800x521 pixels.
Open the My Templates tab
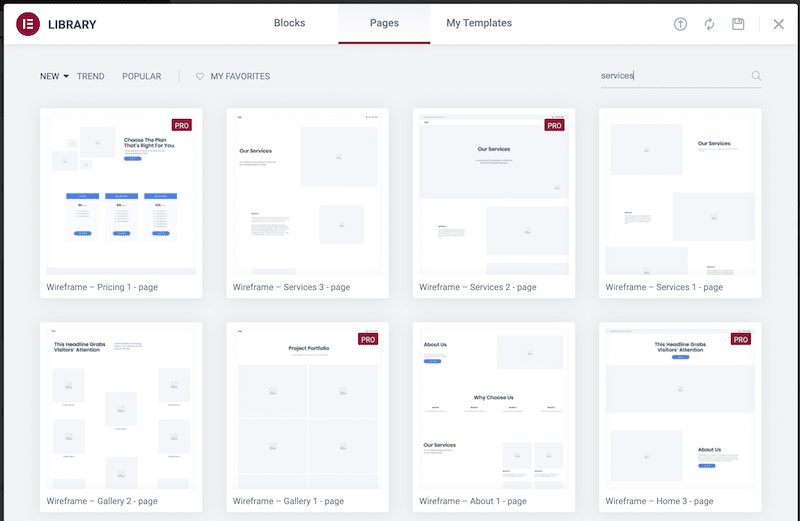(x=478, y=23)
